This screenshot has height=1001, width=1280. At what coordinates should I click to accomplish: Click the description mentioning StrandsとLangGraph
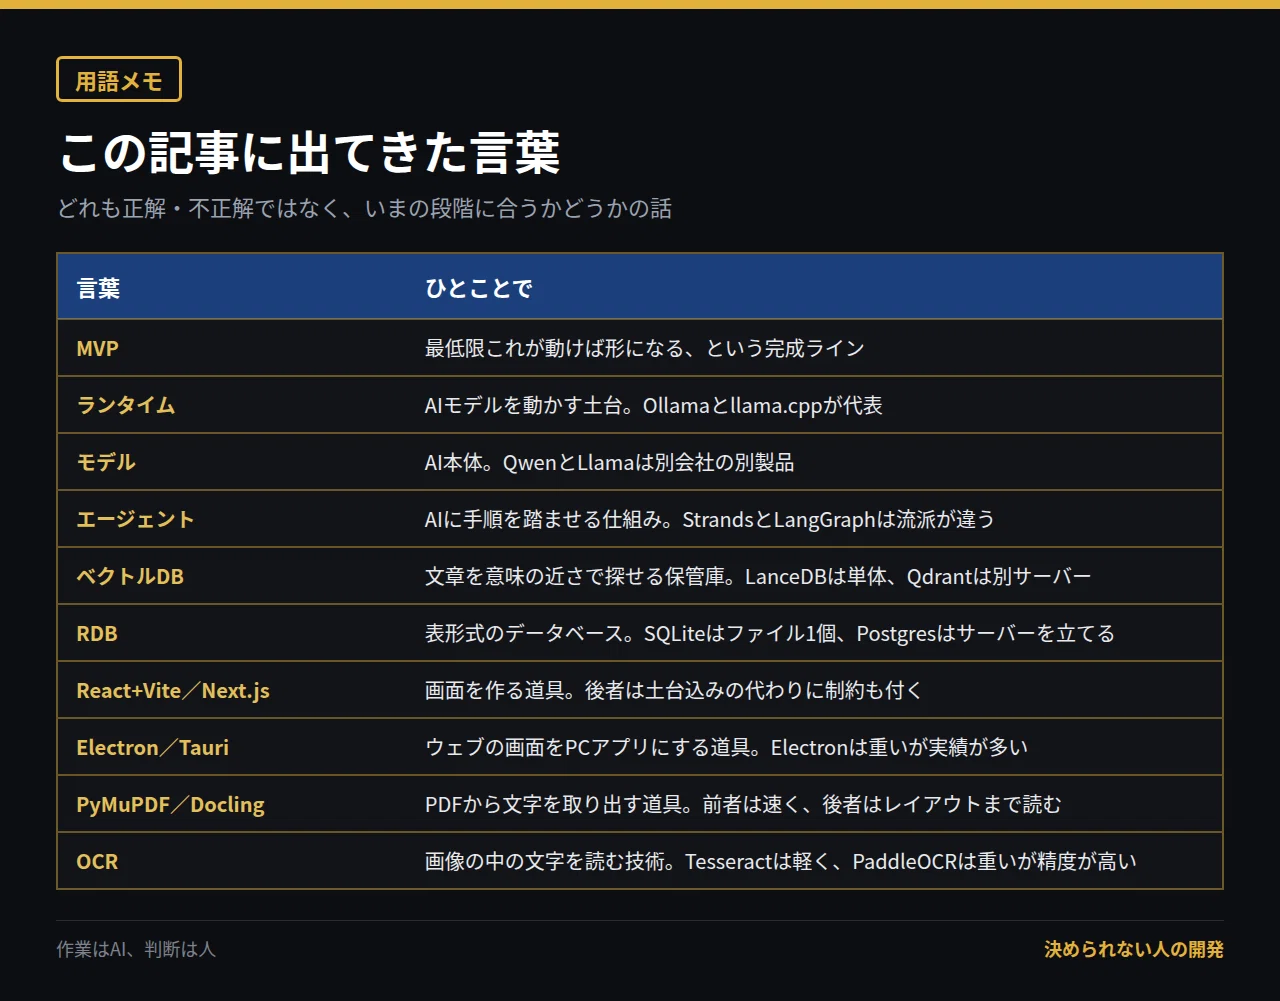[x=710, y=519]
